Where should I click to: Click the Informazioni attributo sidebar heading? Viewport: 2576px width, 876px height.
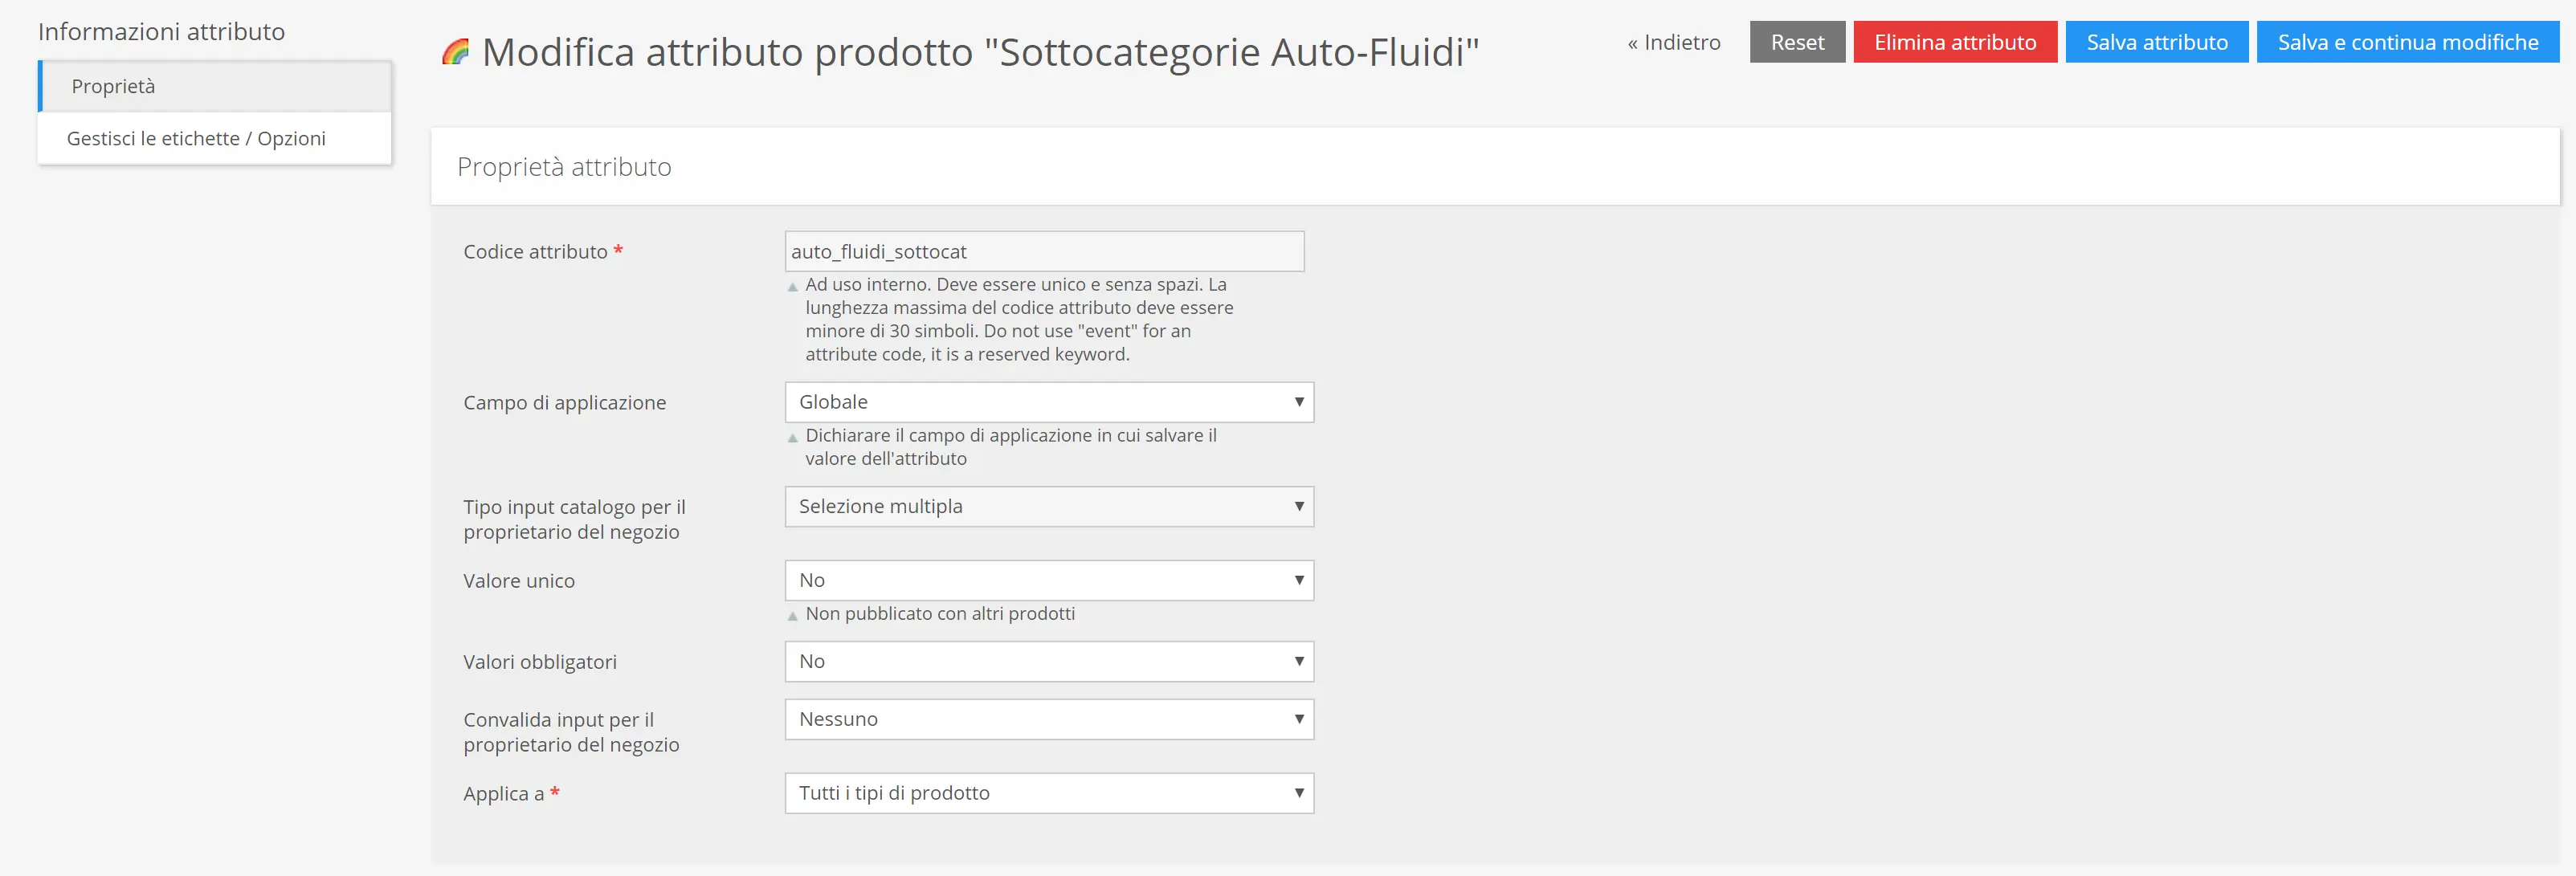point(161,32)
